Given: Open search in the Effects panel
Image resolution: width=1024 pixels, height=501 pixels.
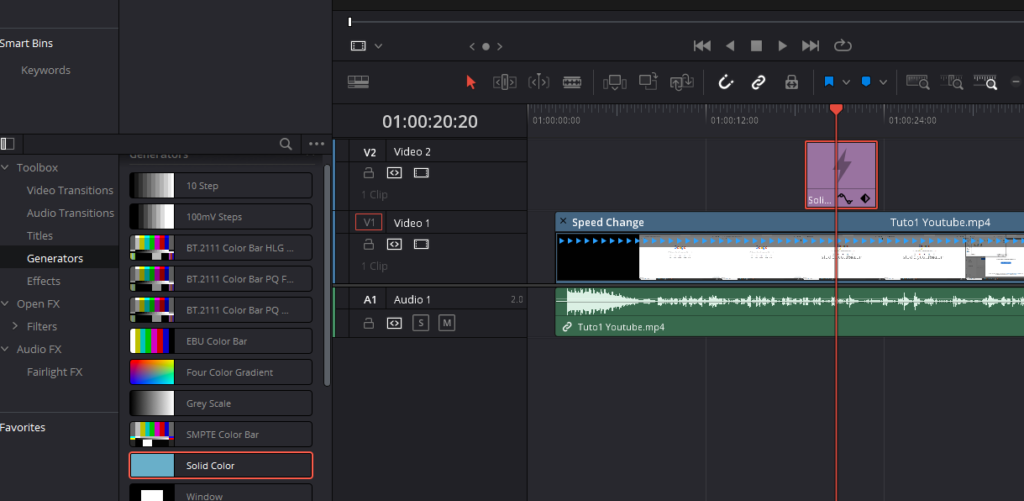Looking at the screenshot, I should pyautogui.click(x=286, y=144).
